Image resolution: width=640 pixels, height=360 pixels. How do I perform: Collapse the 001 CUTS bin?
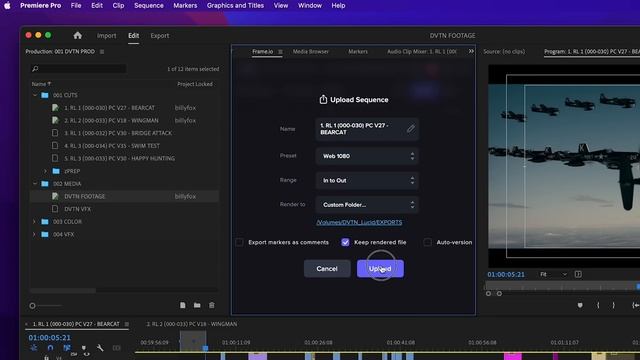coord(35,95)
